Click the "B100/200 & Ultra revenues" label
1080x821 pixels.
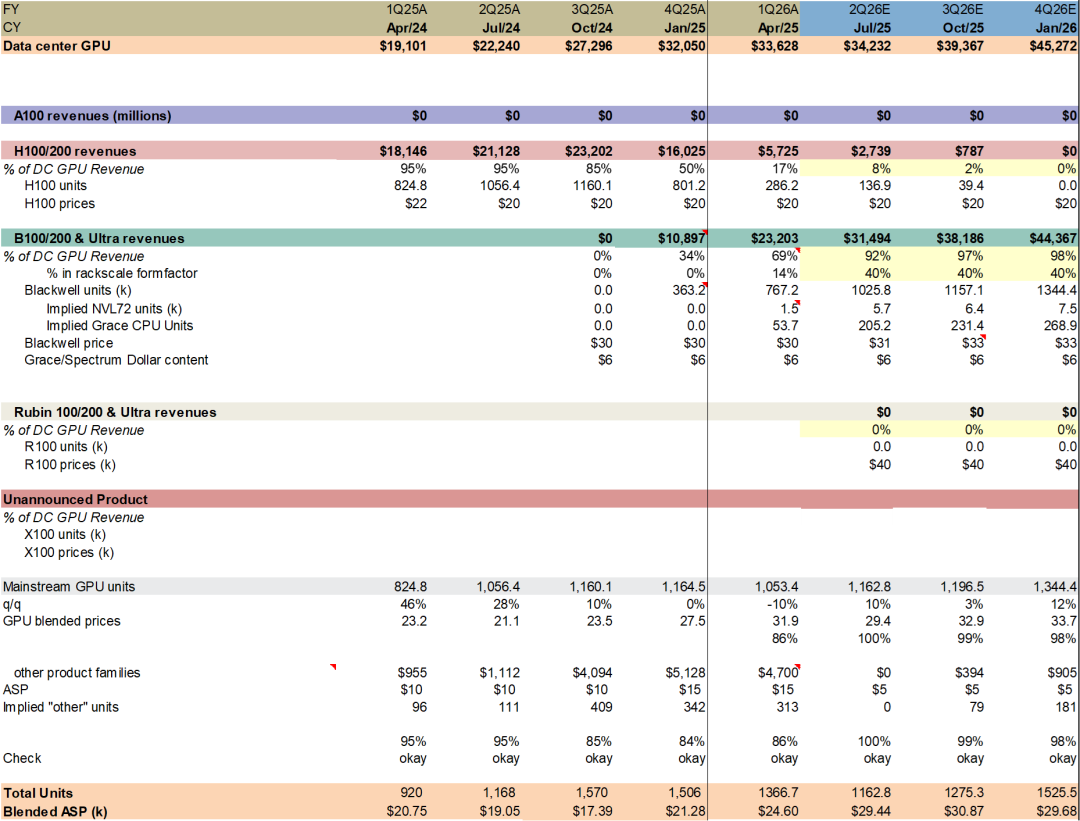99,238
